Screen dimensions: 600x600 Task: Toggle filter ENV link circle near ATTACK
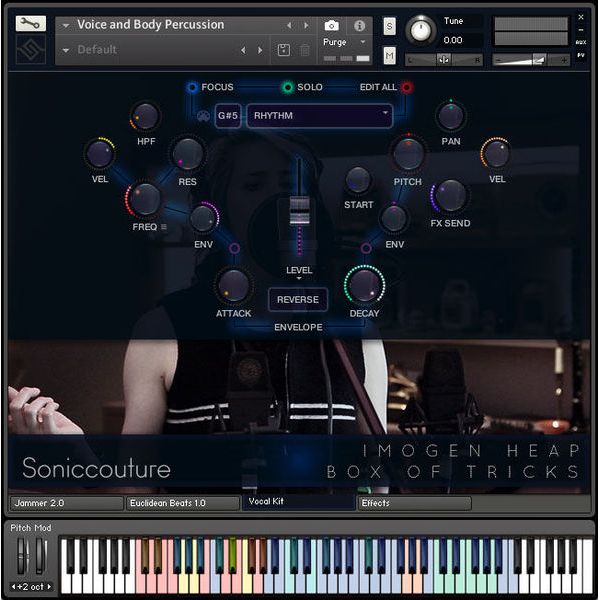pos(235,248)
